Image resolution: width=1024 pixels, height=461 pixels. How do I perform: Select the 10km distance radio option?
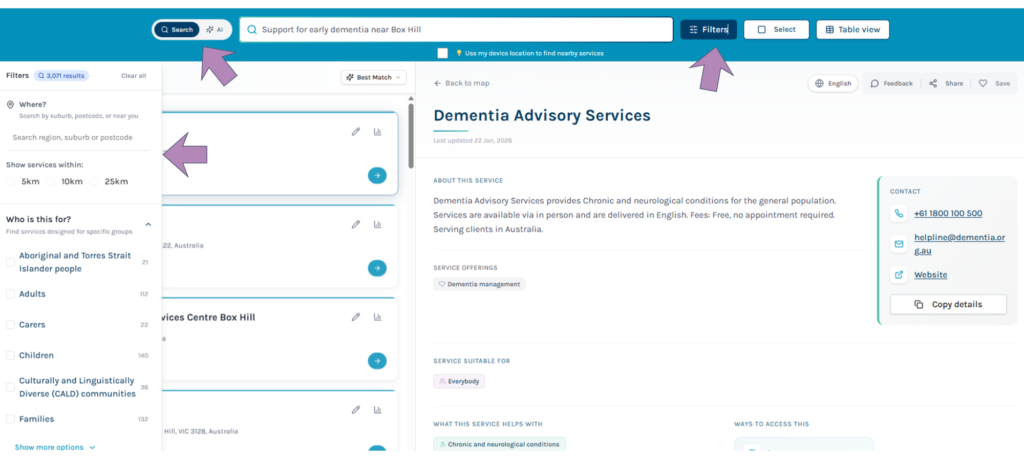click(52, 182)
